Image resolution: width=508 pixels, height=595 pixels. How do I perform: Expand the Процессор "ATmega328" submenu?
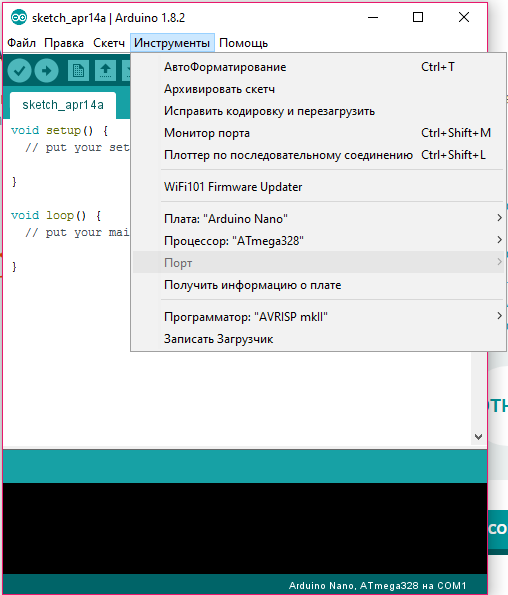[318, 241]
